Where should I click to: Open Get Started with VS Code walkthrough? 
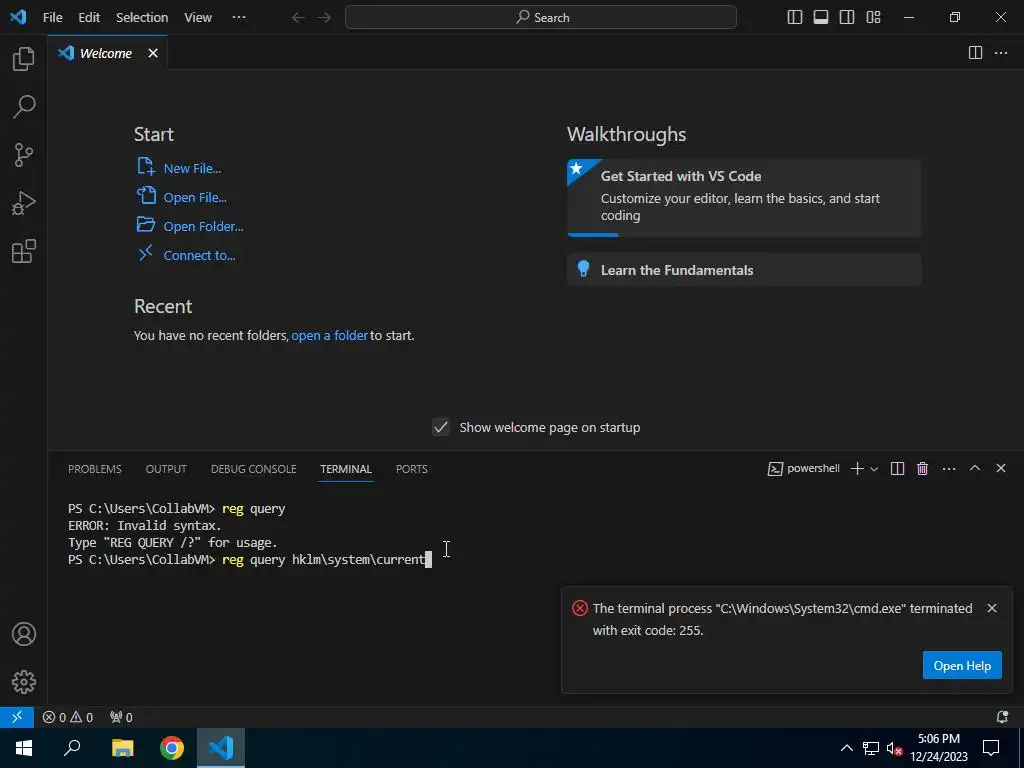click(x=744, y=197)
